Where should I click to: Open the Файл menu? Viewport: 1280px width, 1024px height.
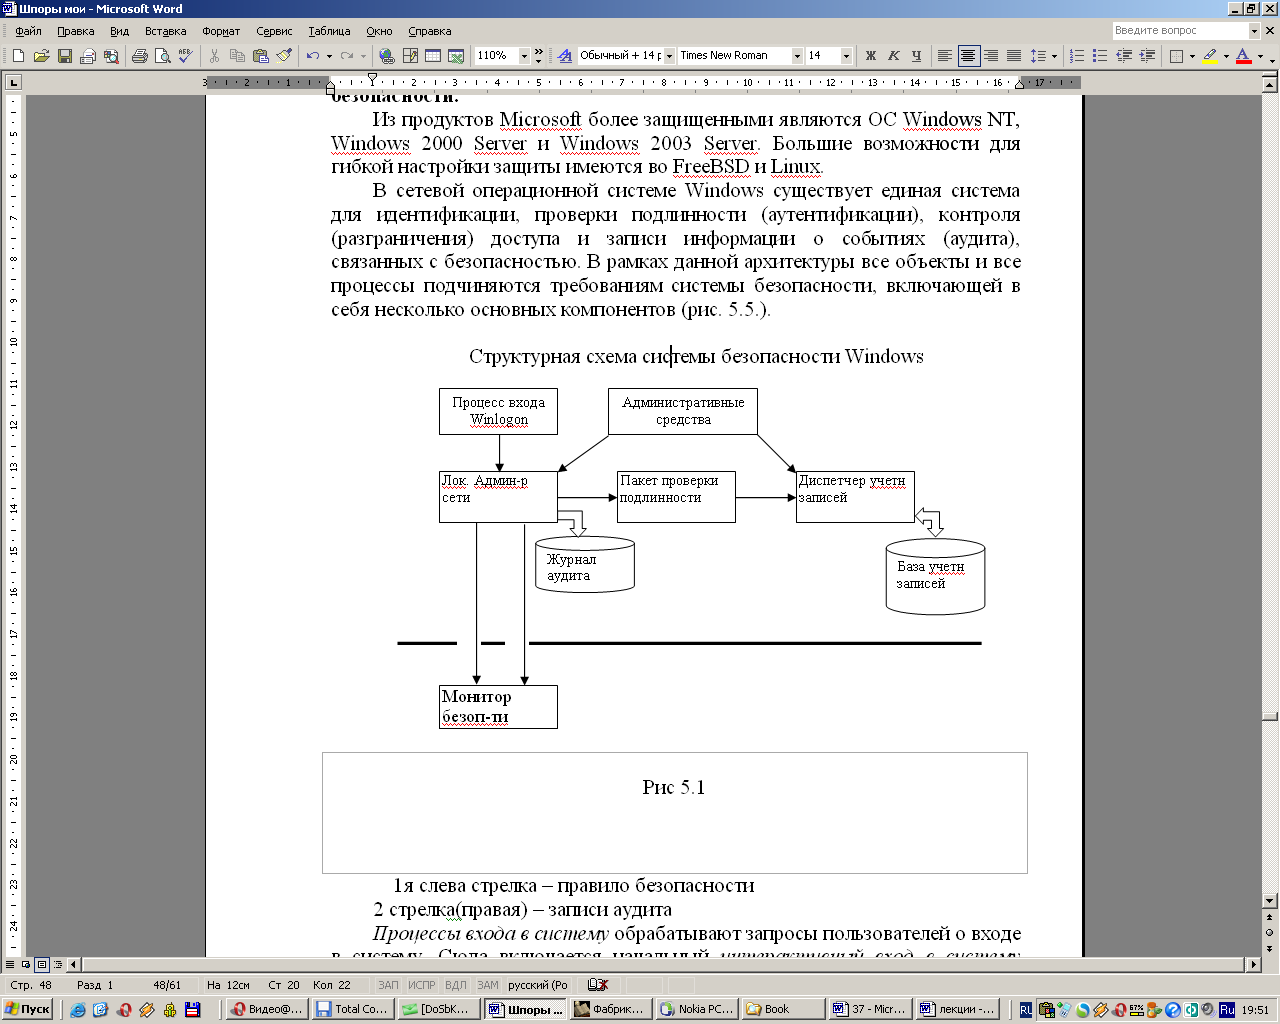[28, 31]
